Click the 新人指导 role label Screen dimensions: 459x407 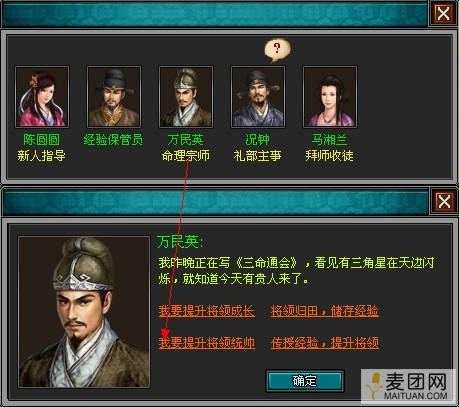tap(42, 156)
